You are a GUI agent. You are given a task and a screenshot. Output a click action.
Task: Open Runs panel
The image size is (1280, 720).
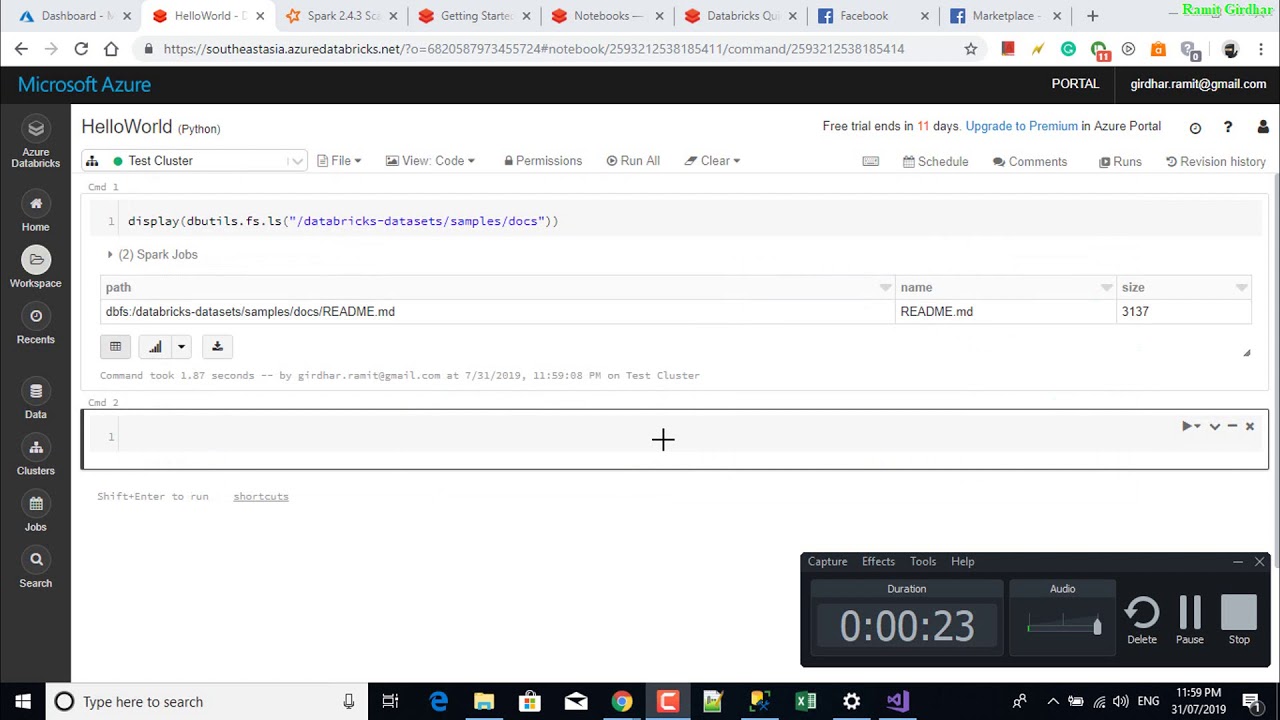pos(1120,161)
